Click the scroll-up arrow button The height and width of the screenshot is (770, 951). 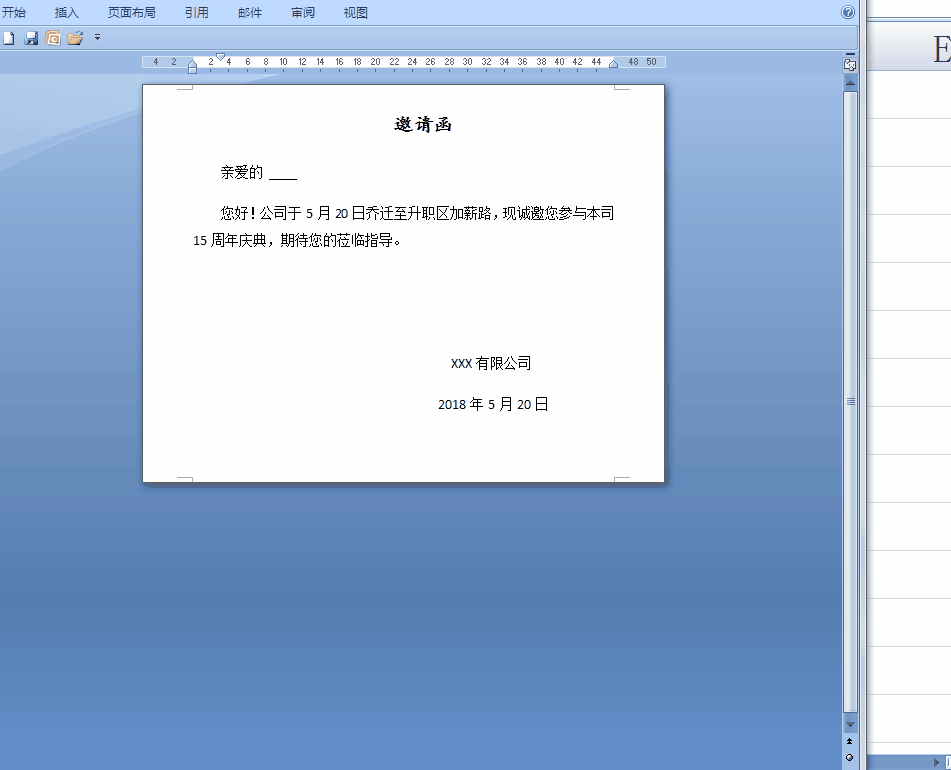pyautogui.click(x=849, y=80)
